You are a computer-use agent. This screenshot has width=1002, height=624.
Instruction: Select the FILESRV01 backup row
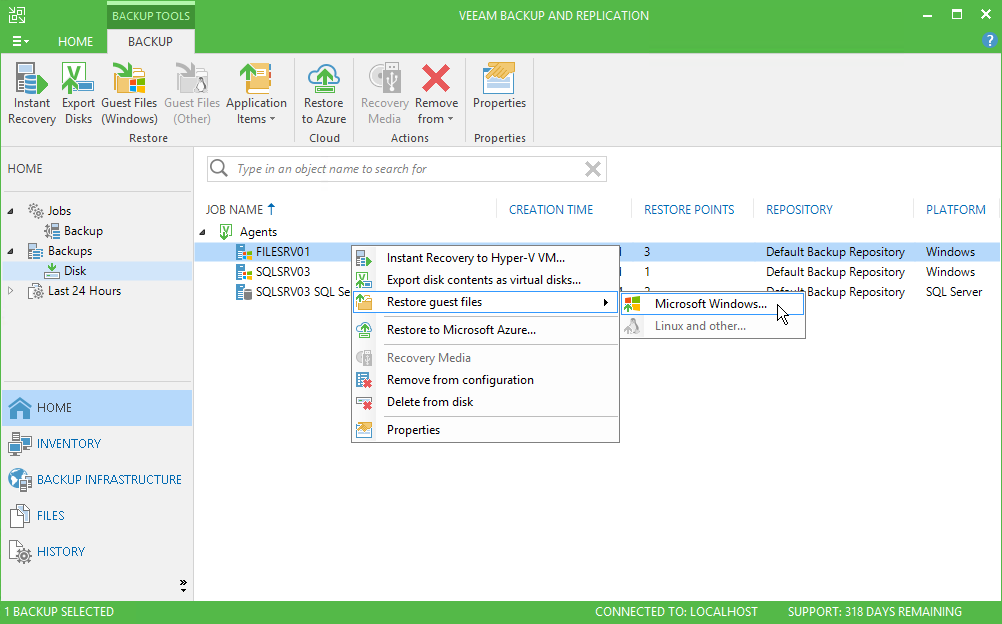[x=597, y=252]
